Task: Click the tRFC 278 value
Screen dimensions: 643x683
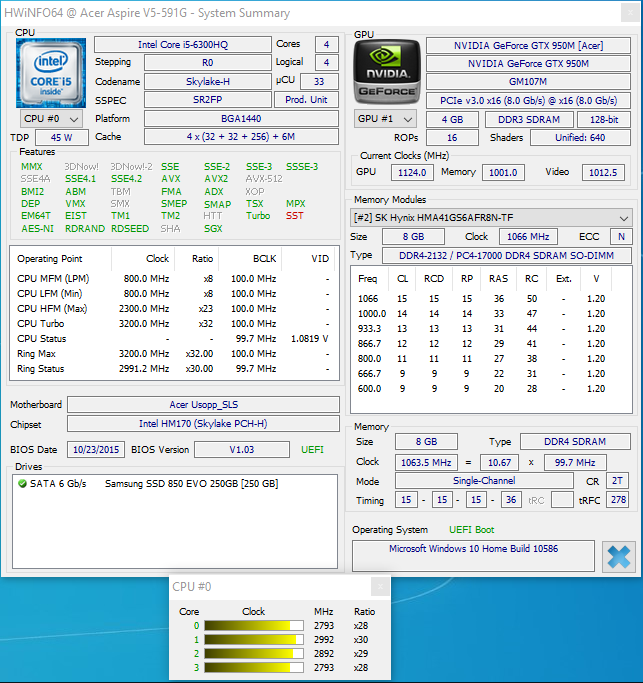Action: click(618, 500)
